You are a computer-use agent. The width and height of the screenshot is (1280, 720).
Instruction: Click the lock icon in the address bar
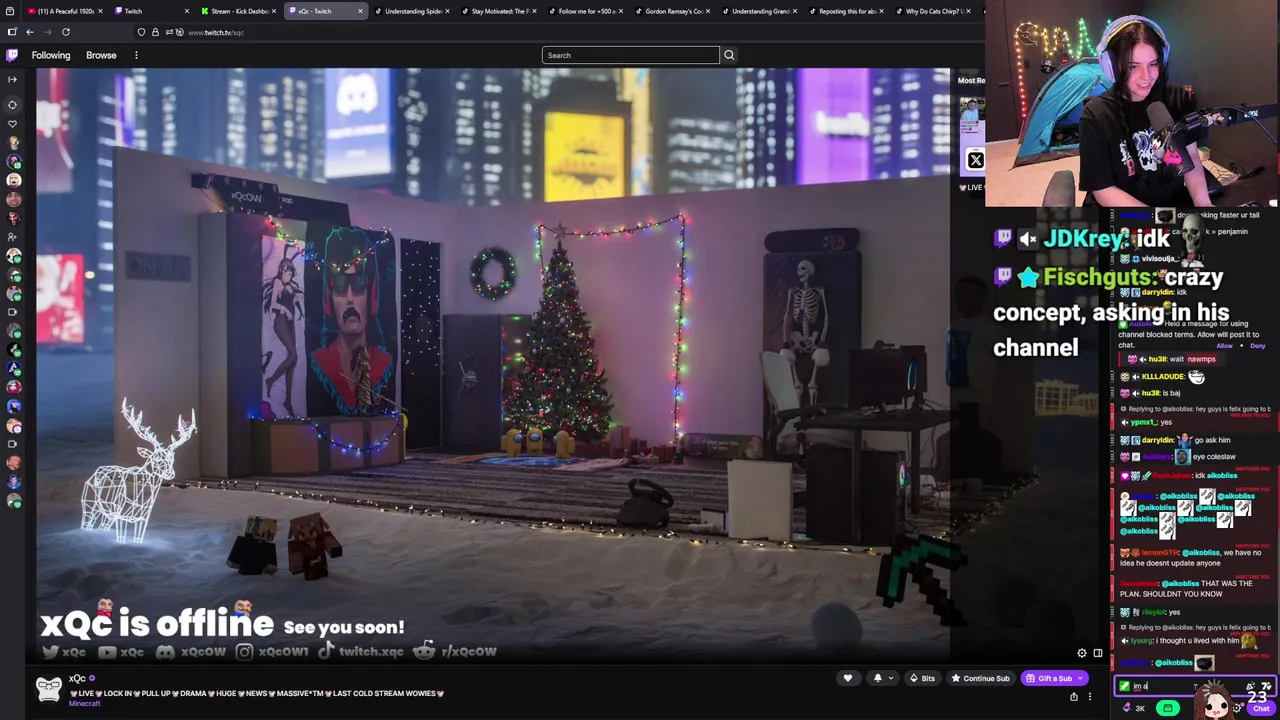point(155,32)
